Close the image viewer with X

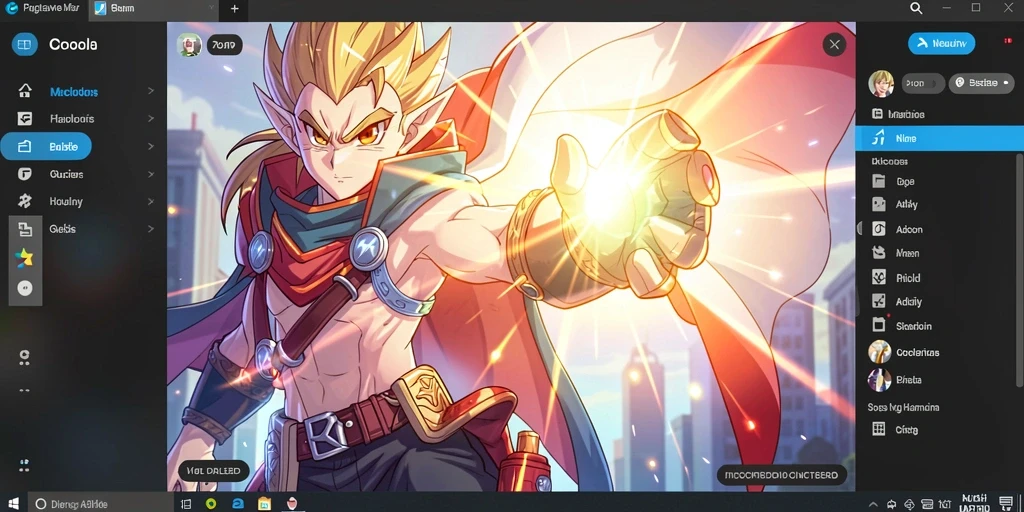[x=834, y=44]
